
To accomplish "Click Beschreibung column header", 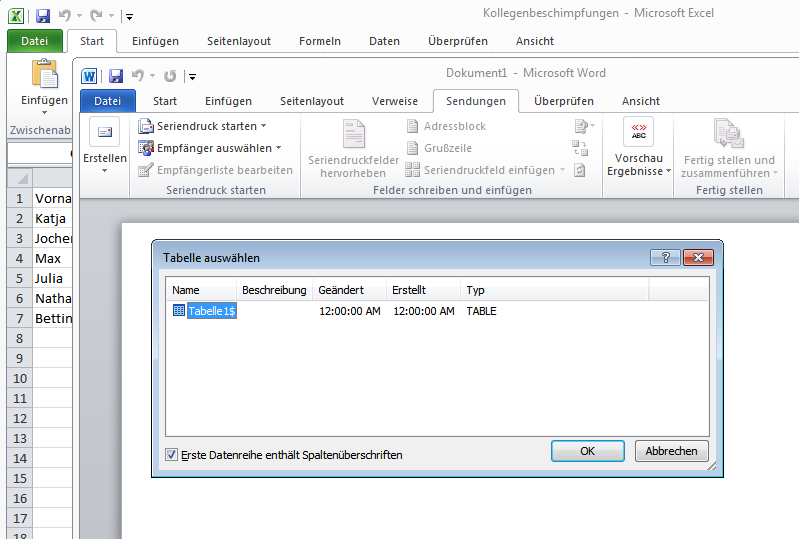I will (274, 290).
